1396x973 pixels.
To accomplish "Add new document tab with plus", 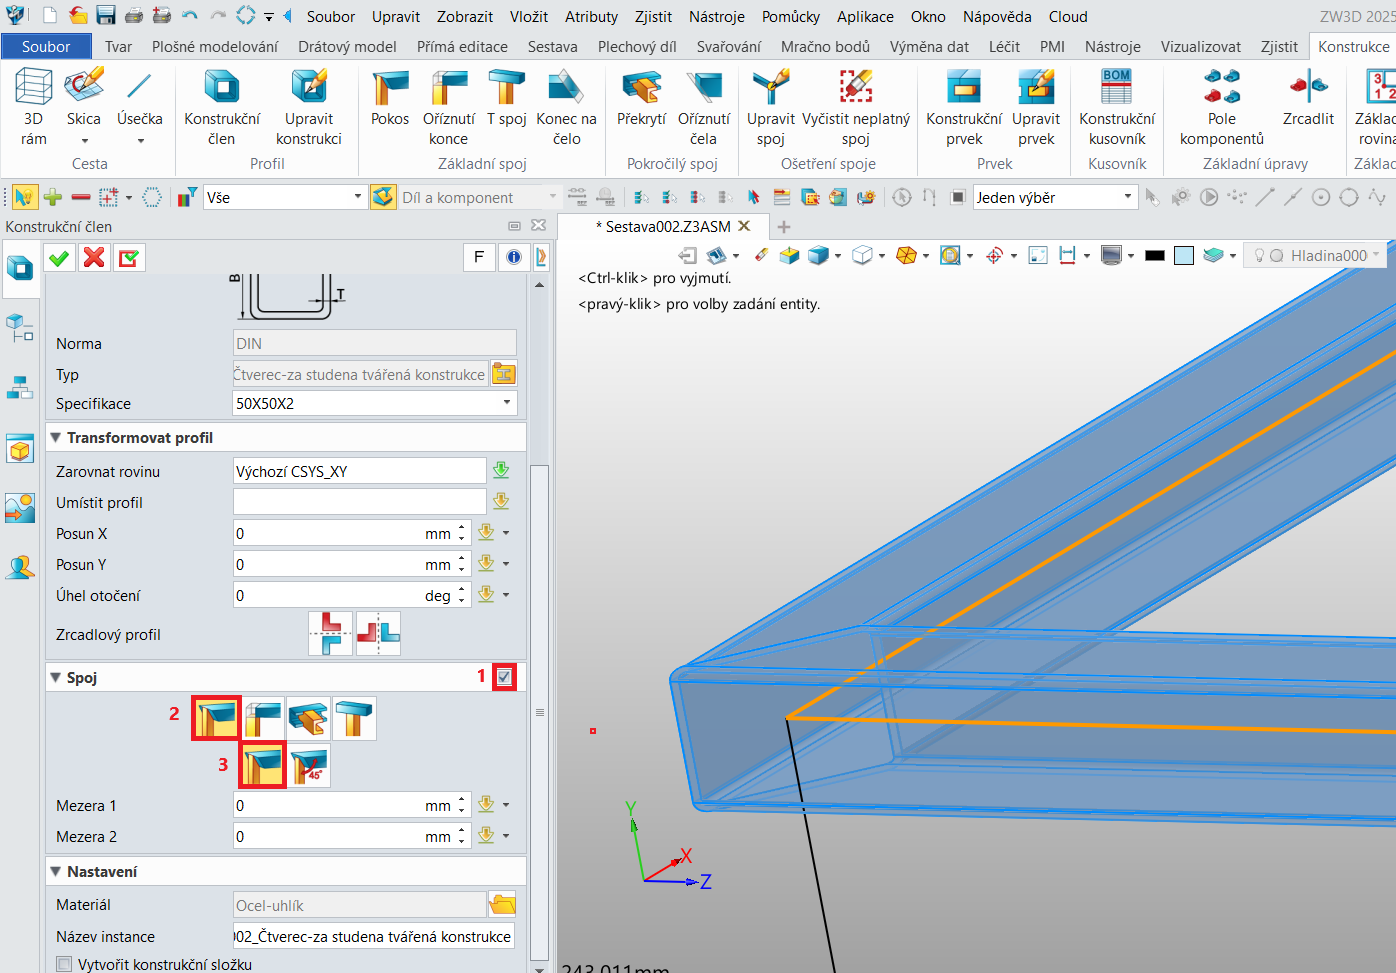I will click(784, 227).
